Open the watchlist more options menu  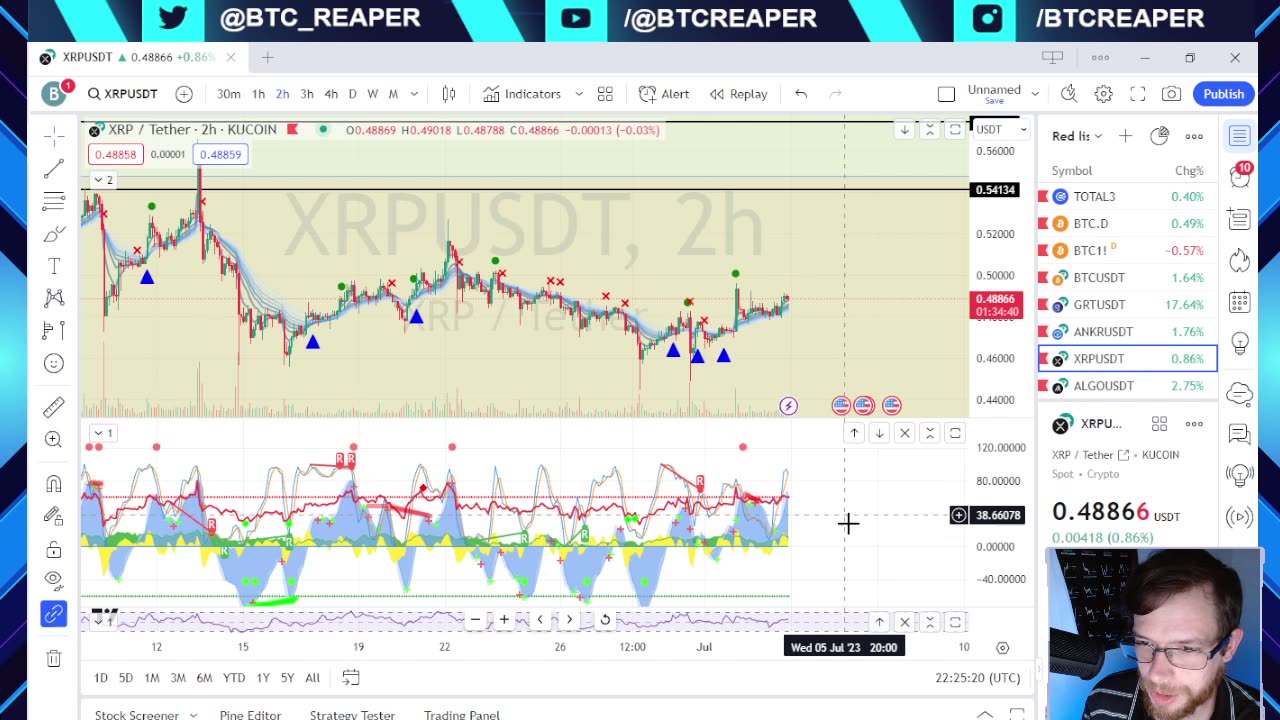tap(1194, 136)
